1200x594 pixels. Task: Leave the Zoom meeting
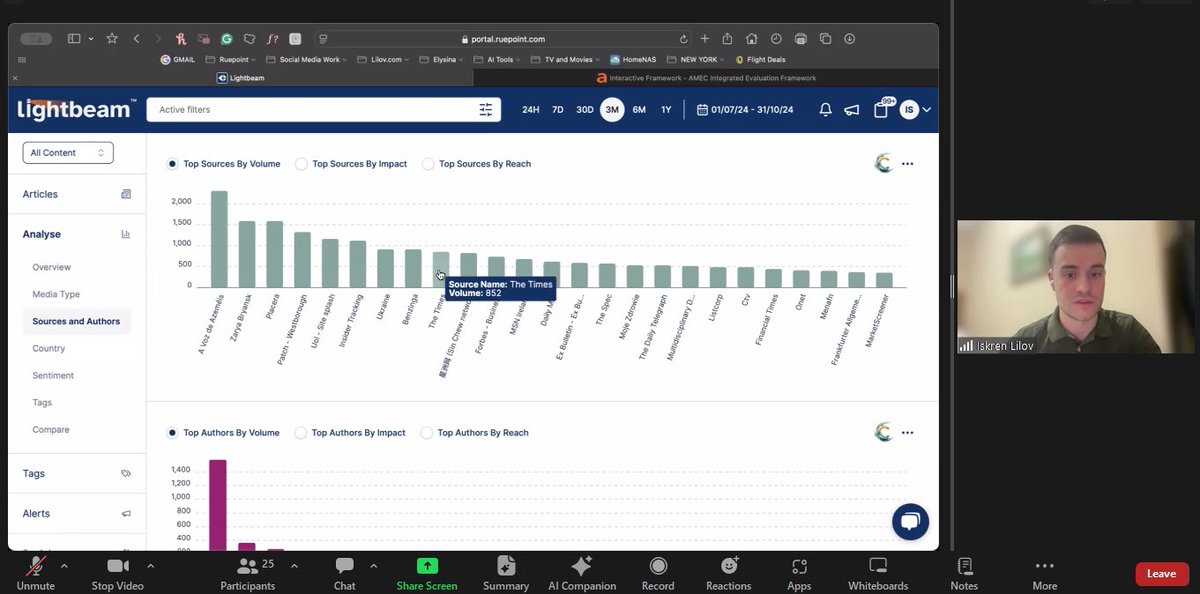coord(1162,574)
